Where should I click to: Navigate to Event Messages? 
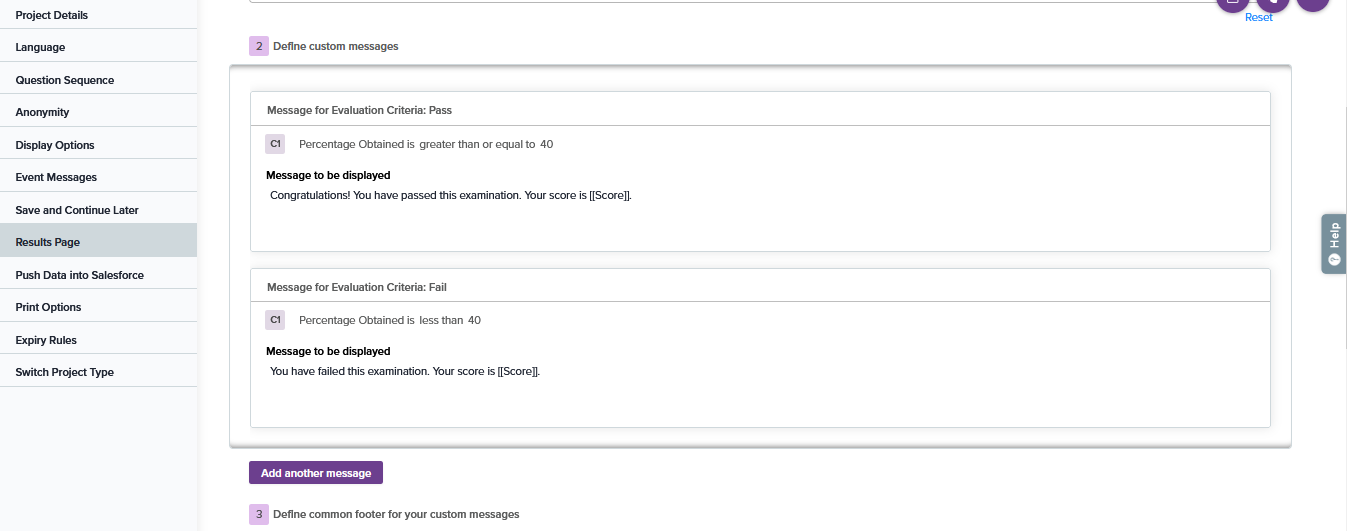click(x=56, y=177)
